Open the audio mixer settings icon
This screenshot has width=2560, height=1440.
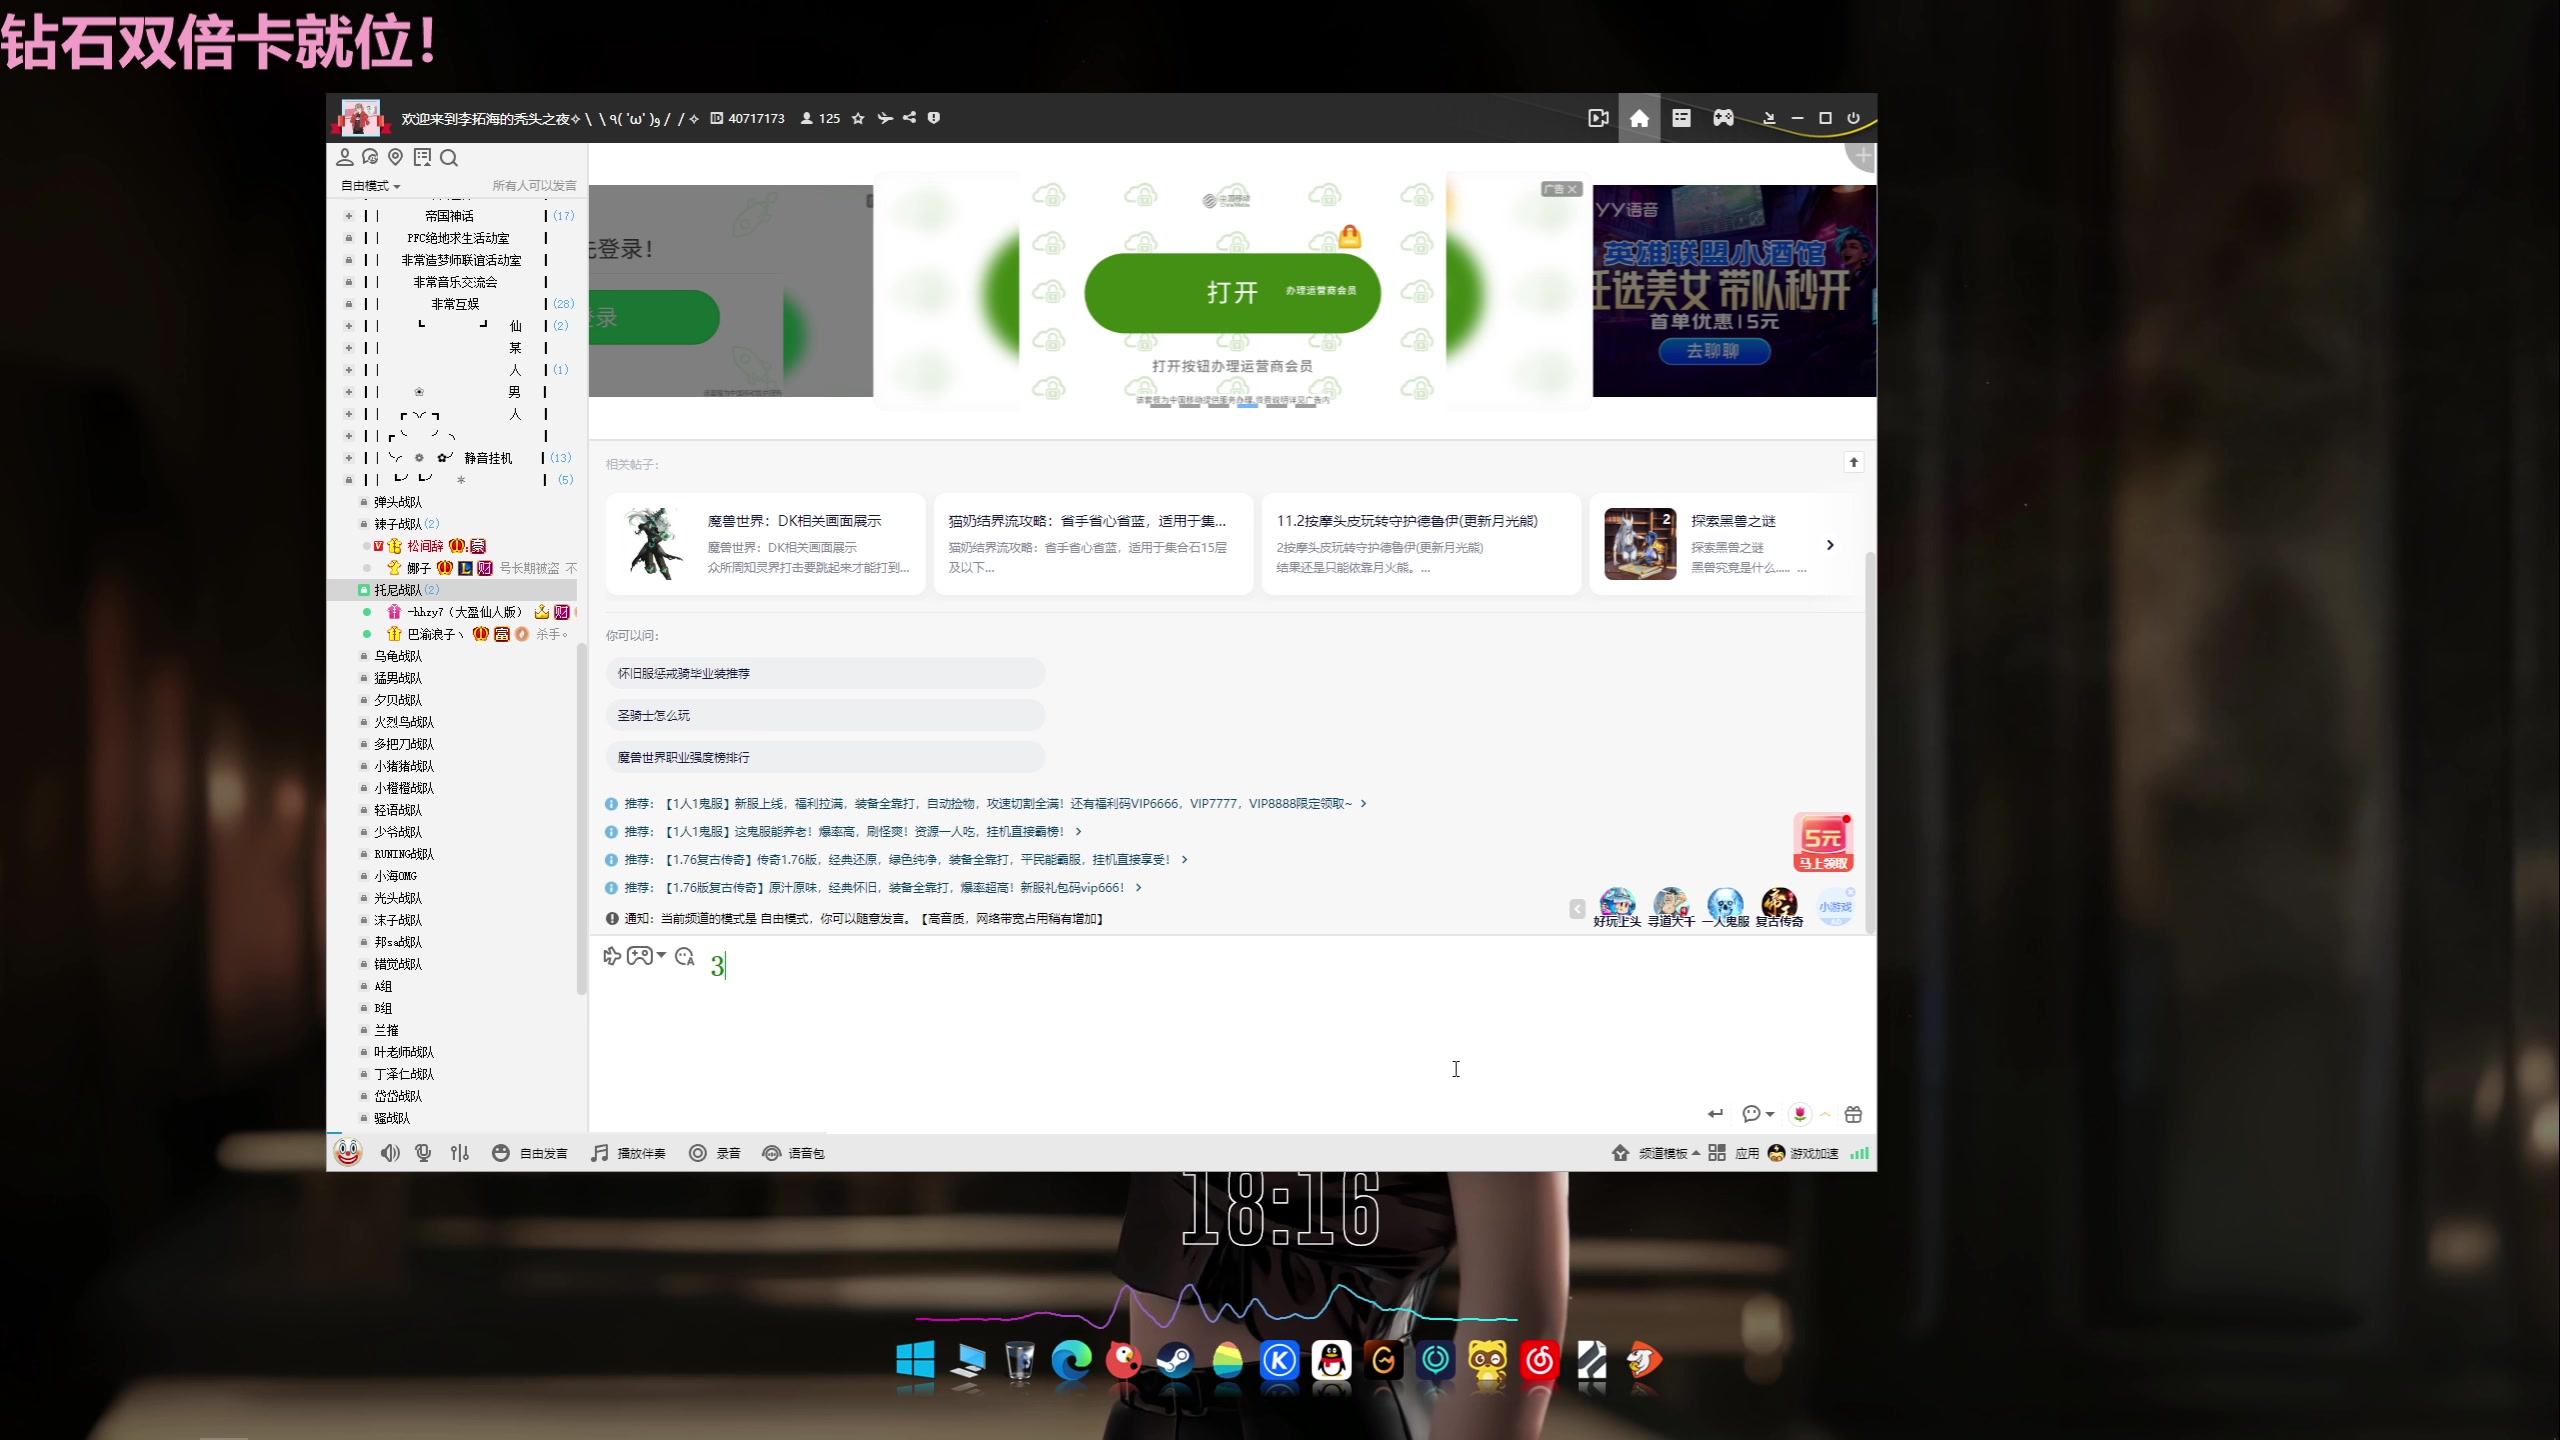tap(460, 1153)
